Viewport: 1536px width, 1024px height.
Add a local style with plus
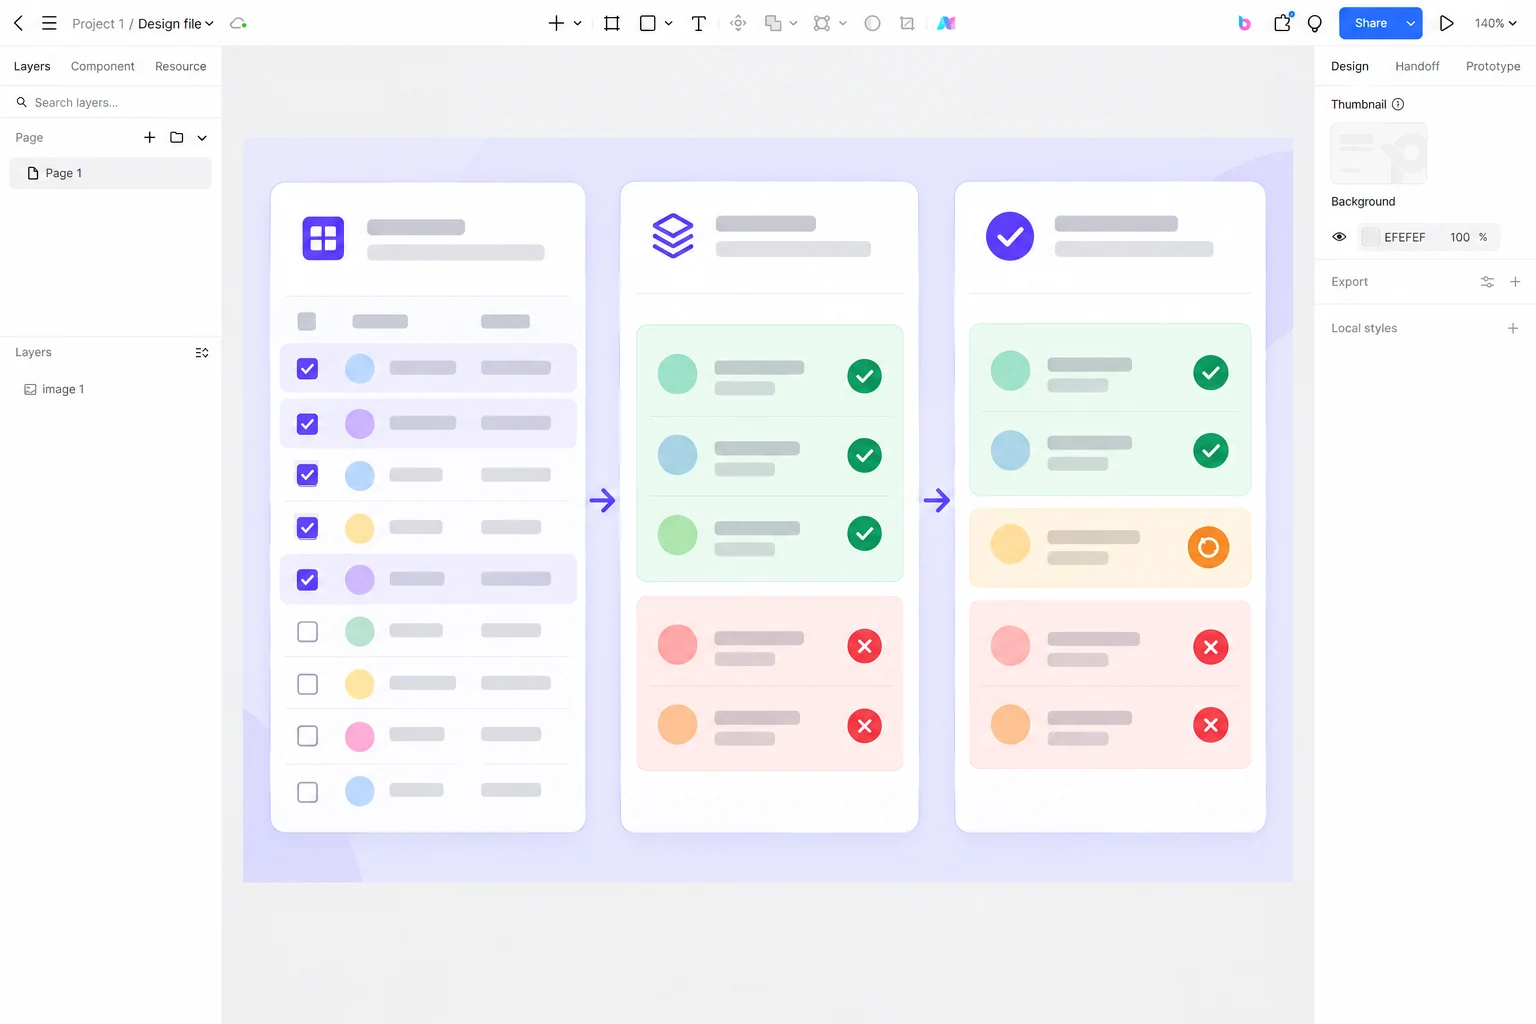tap(1513, 328)
